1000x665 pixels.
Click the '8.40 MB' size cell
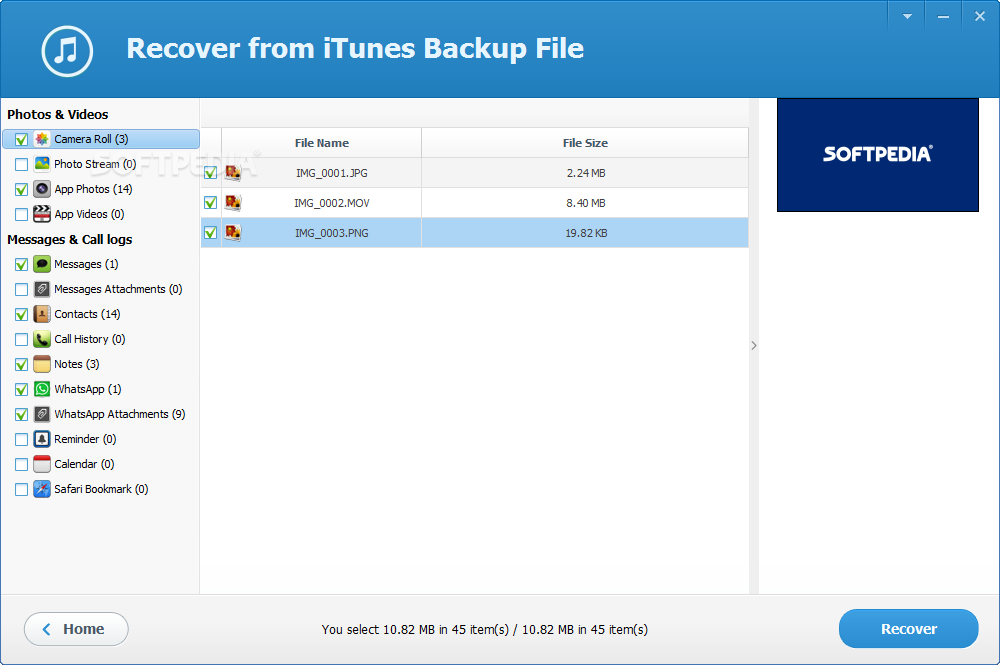(x=585, y=203)
